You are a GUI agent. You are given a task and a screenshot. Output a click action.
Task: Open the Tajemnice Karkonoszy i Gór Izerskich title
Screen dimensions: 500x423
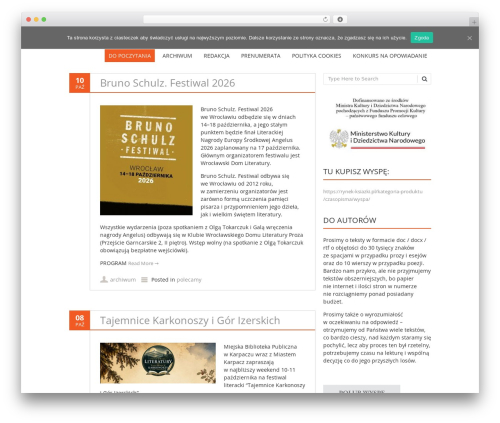click(x=190, y=320)
